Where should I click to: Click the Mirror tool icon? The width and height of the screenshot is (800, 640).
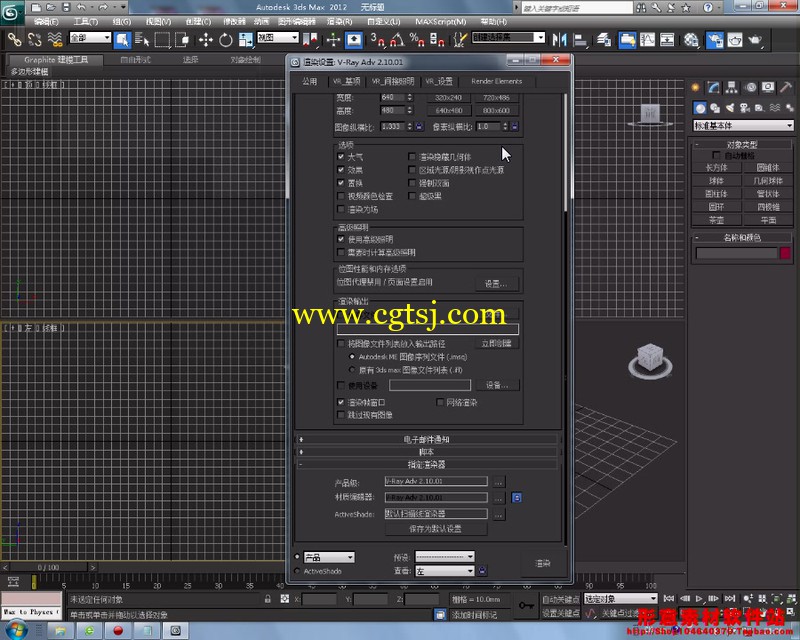(x=559, y=39)
